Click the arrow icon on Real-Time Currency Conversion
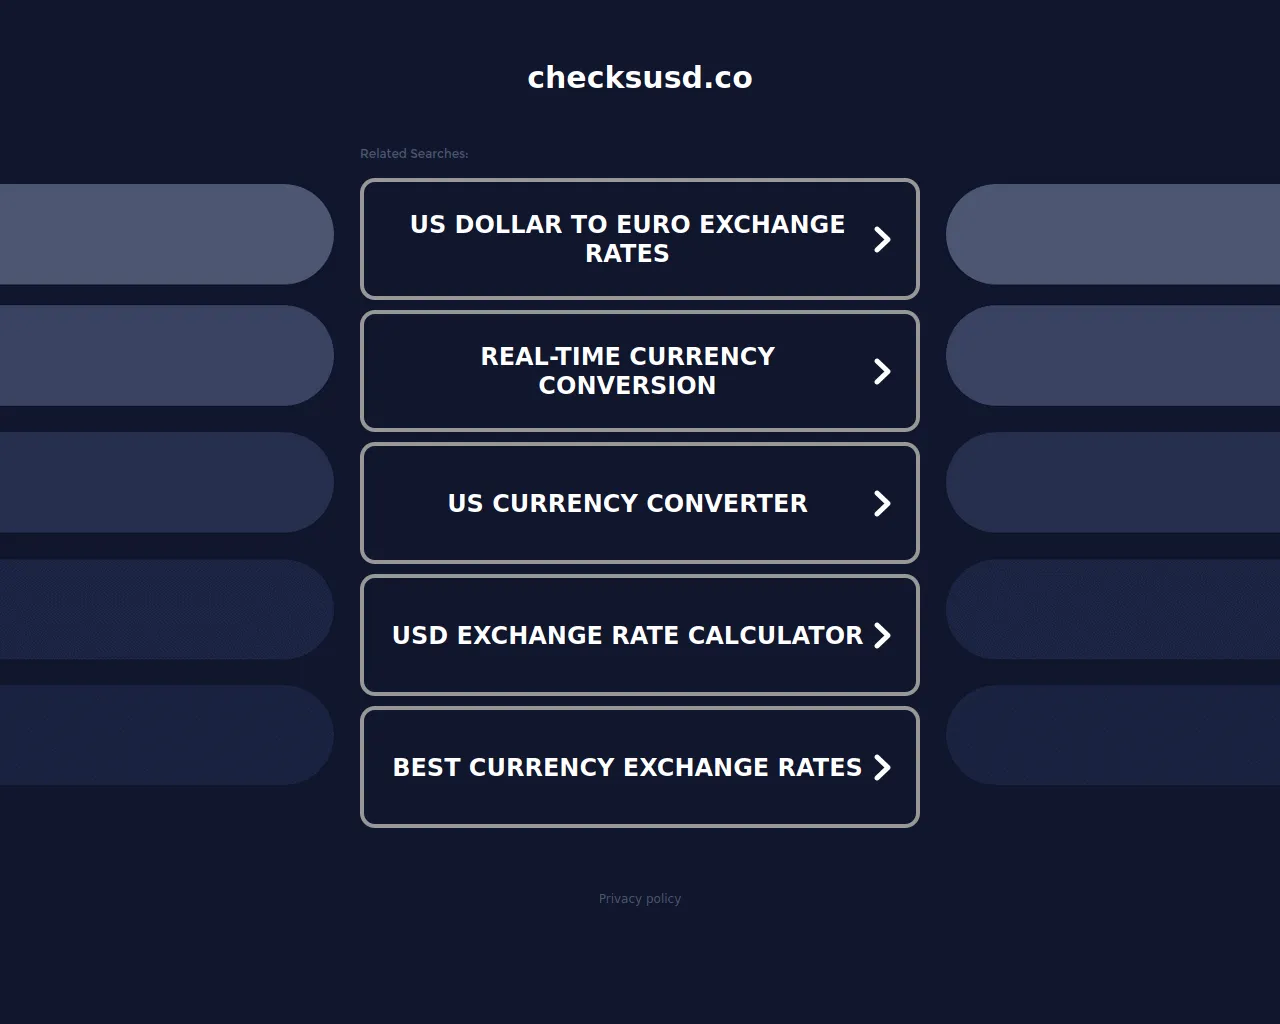This screenshot has width=1280, height=1024. point(882,371)
